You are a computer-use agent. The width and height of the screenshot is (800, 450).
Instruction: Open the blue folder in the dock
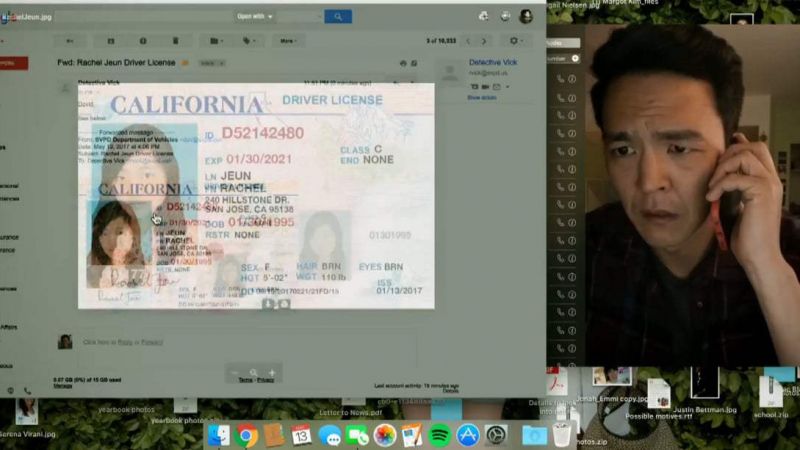click(x=535, y=435)
